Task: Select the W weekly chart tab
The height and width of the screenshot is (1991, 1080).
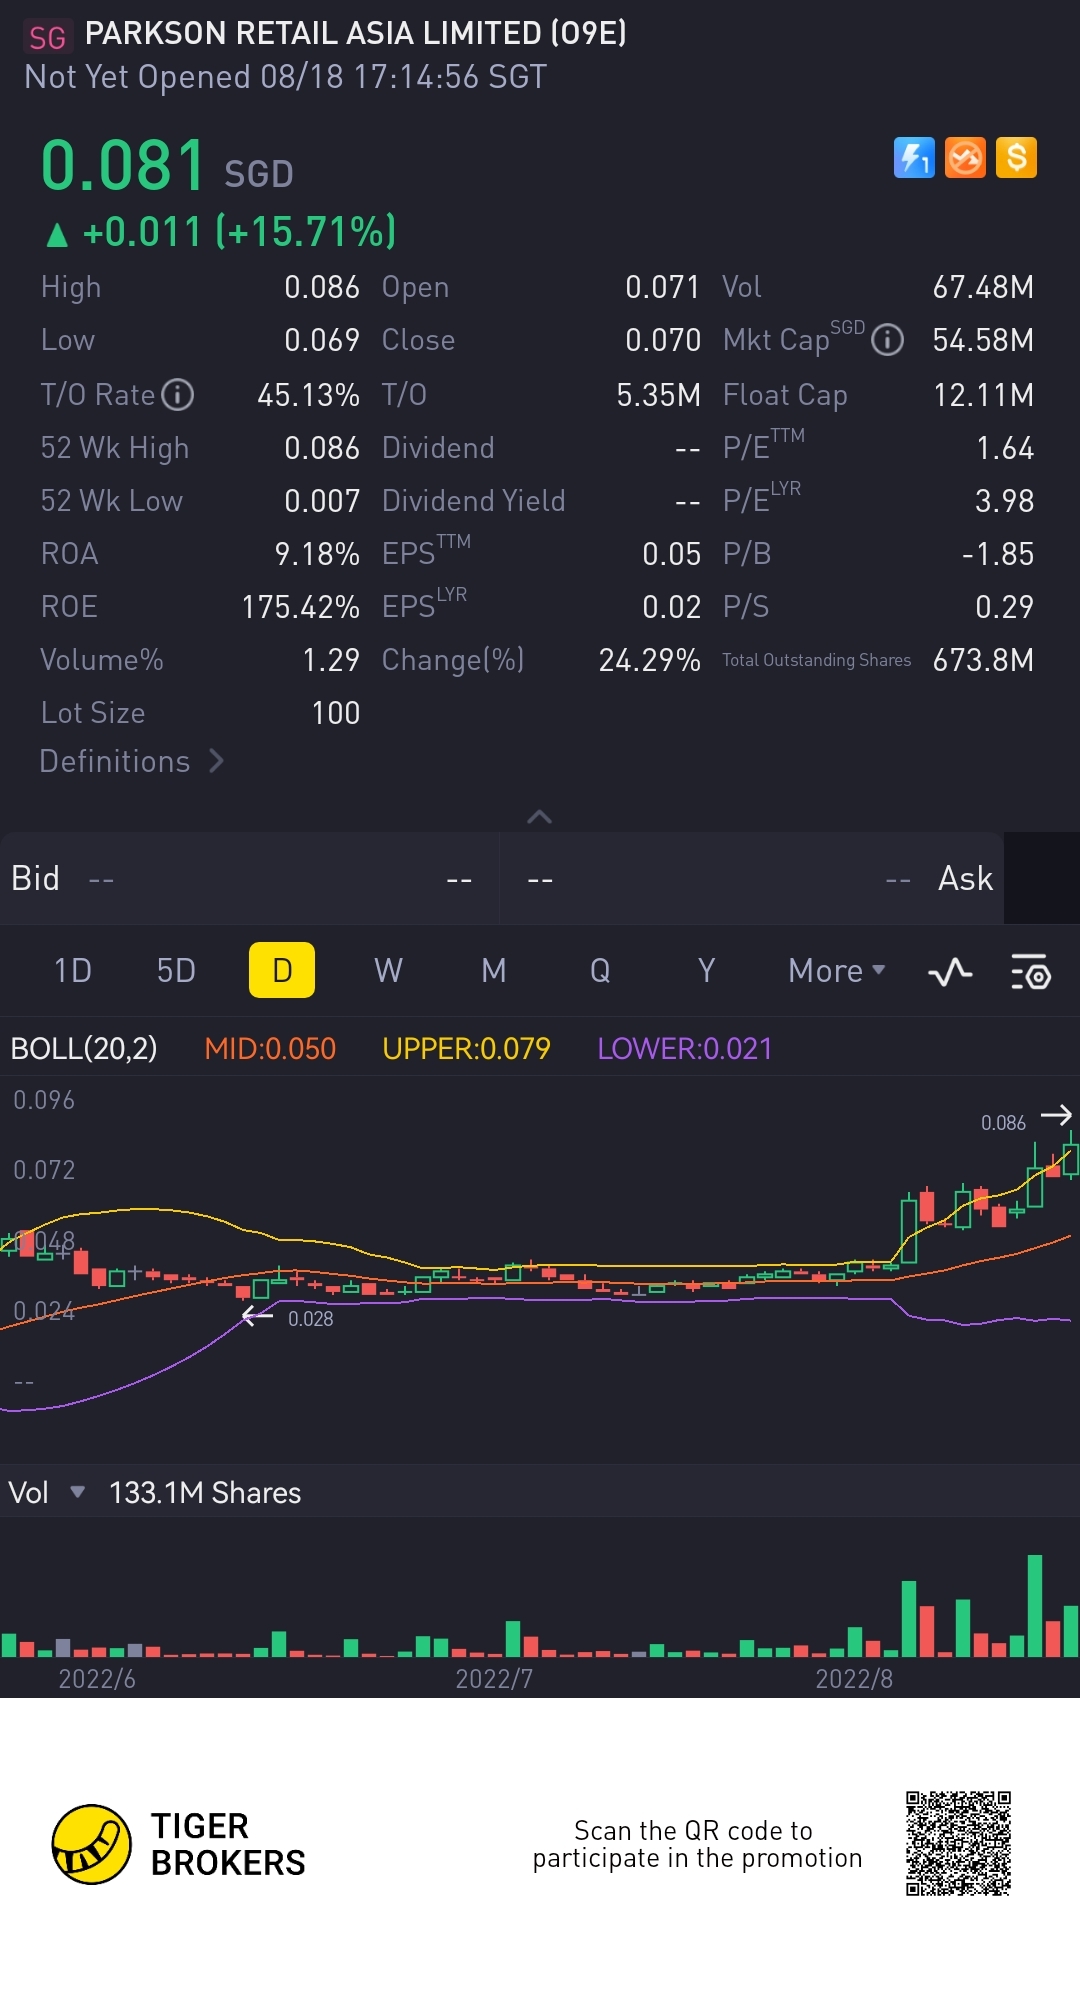Action: click(388, 971)
